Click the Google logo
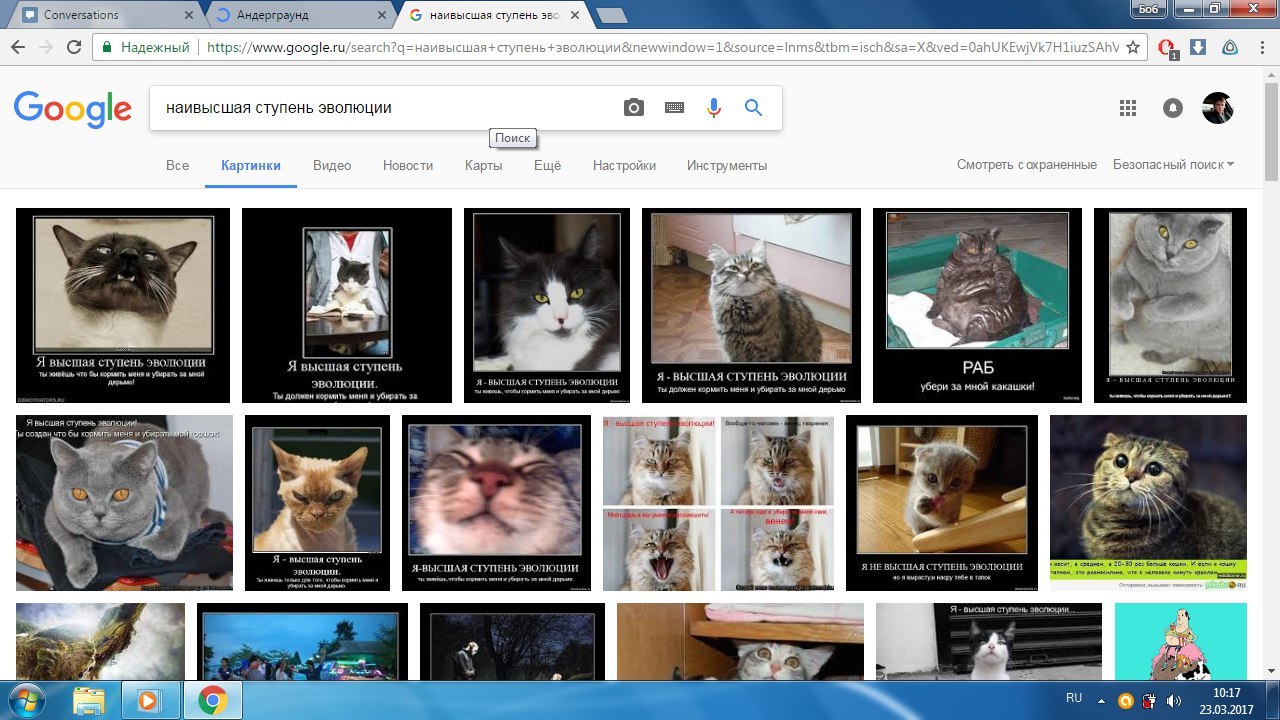Viewport: 1280px width, 720px height. point(73,109)
